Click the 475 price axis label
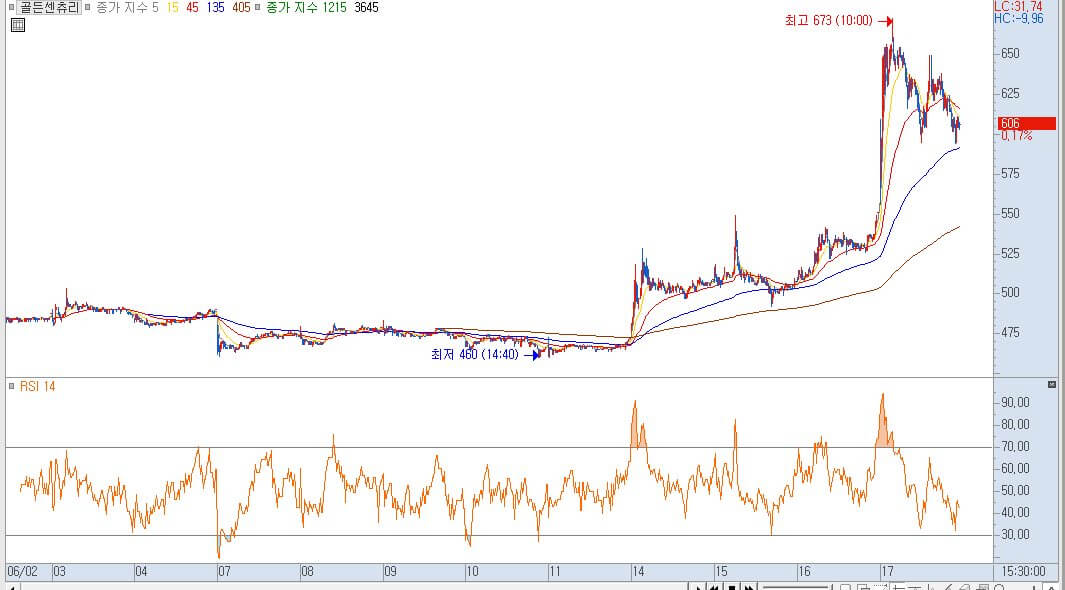This screenshot has height=590, width=1065. click(1010, 333)
